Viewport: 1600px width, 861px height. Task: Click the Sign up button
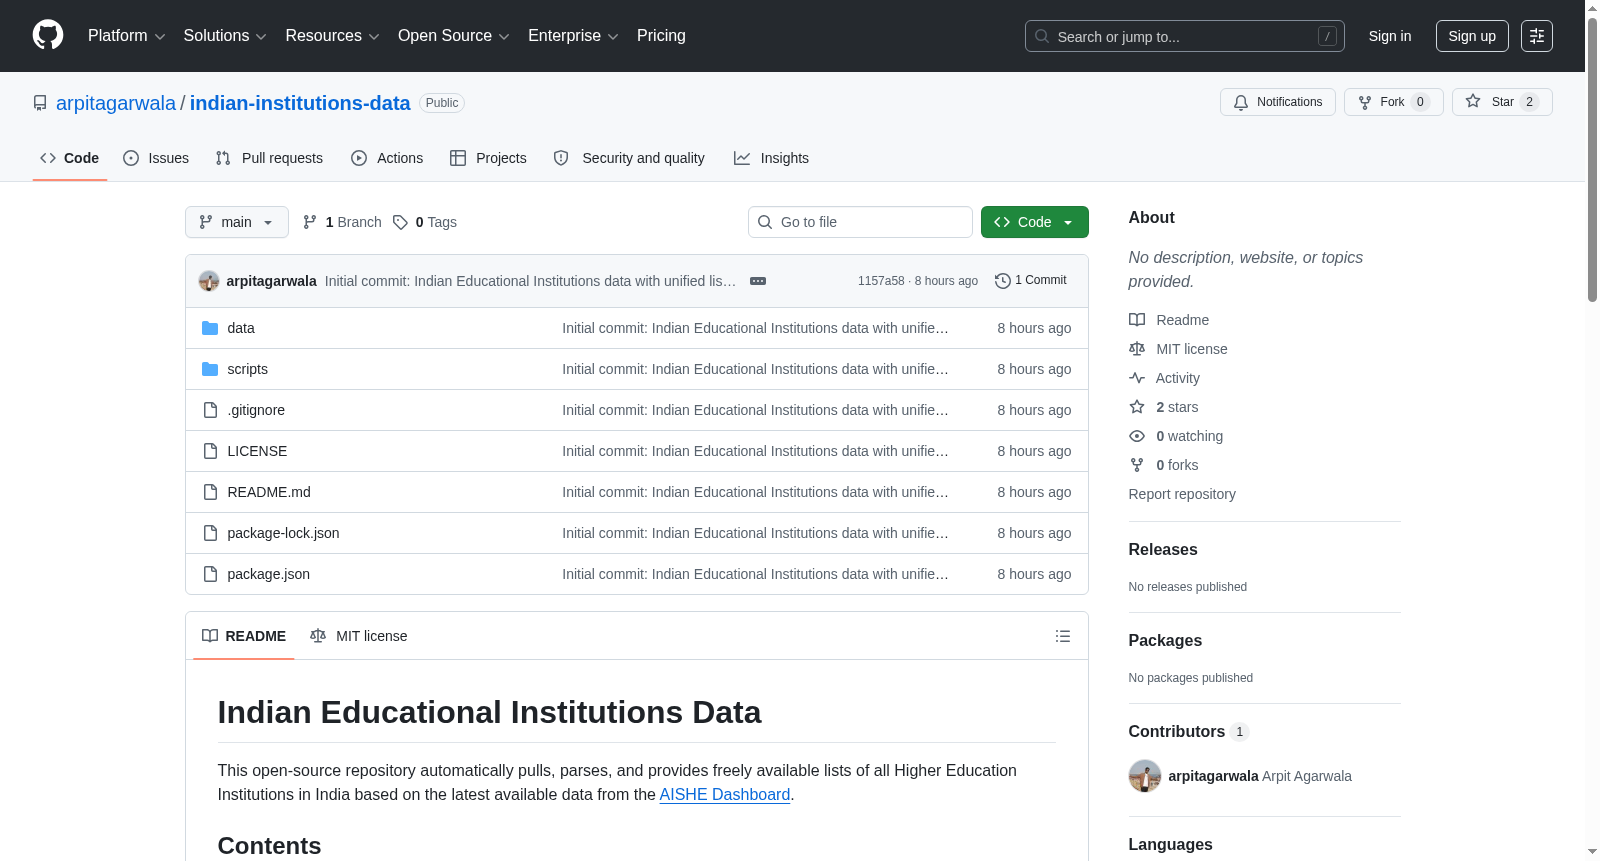pos(1472,36)
